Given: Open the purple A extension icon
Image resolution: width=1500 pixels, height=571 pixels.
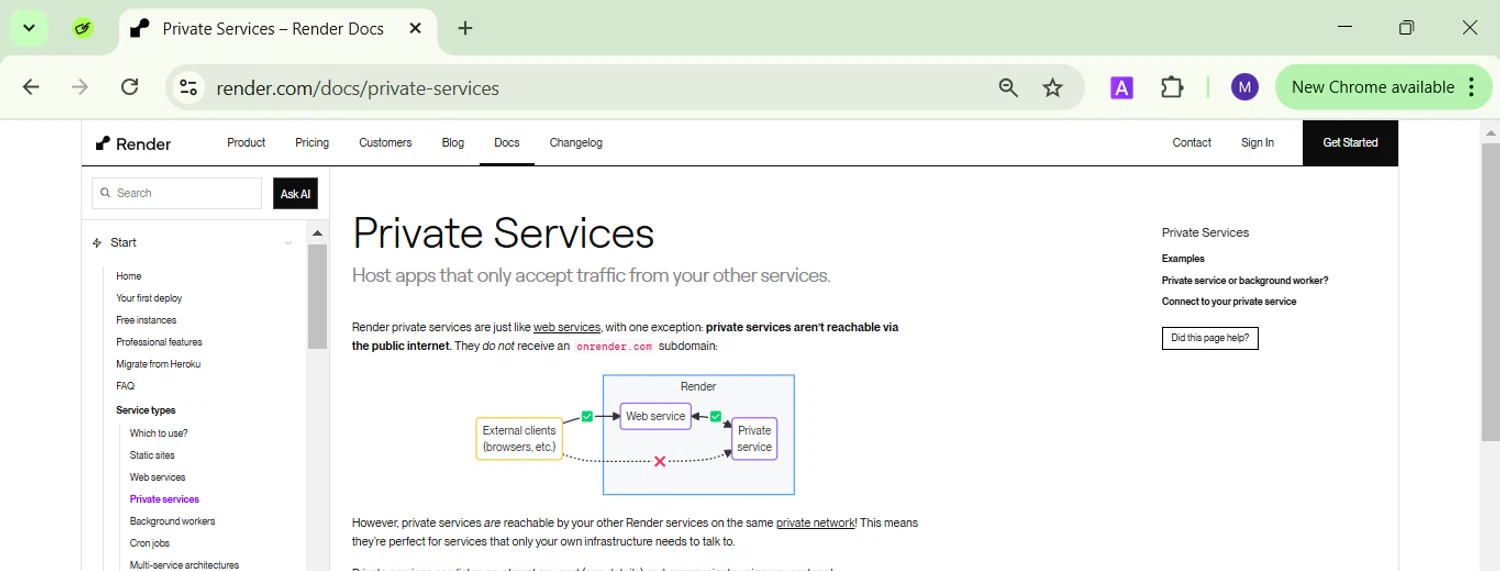Looking at the screenshot, I should click(1122, 88).
